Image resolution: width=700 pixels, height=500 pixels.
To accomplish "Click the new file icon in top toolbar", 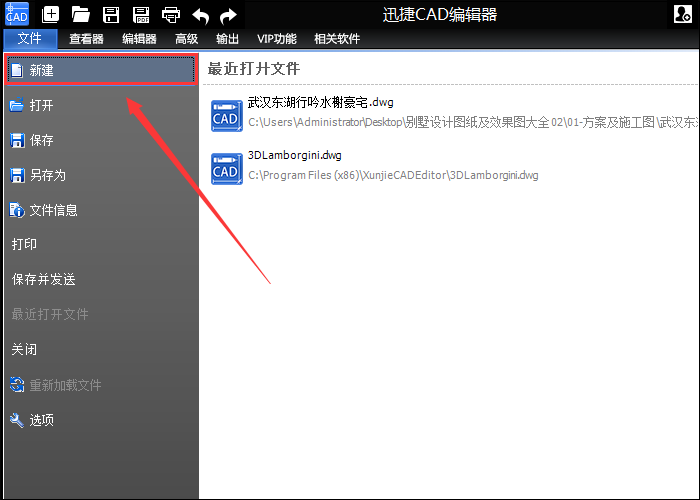I will tap(50, 14).
